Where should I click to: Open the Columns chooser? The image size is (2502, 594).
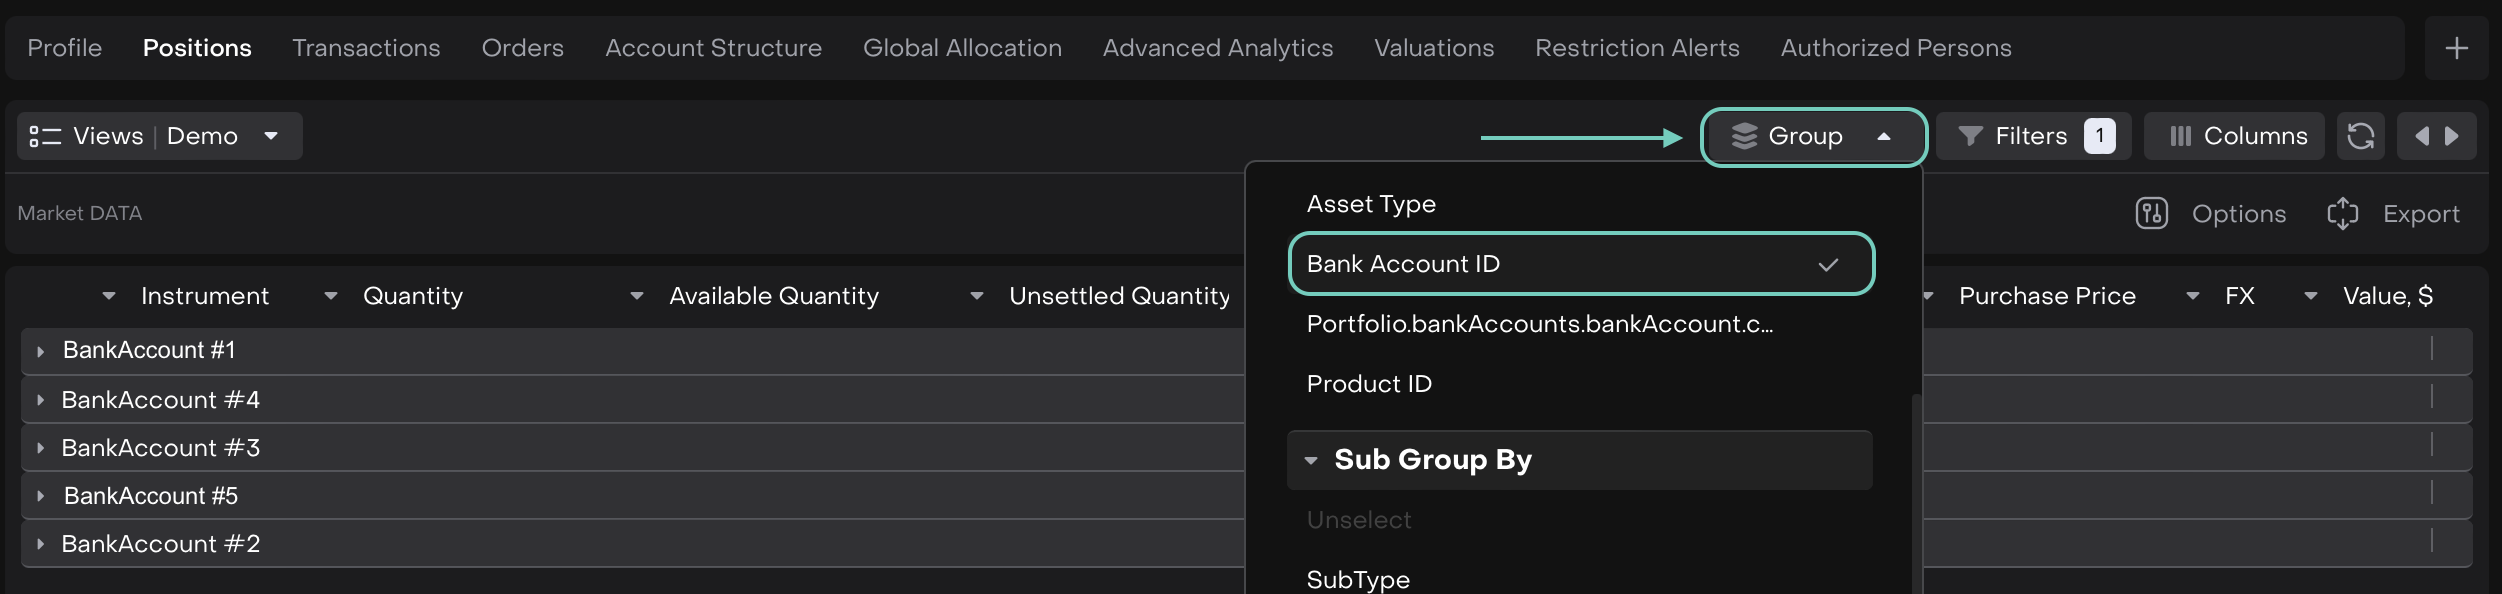(2238, 136)
